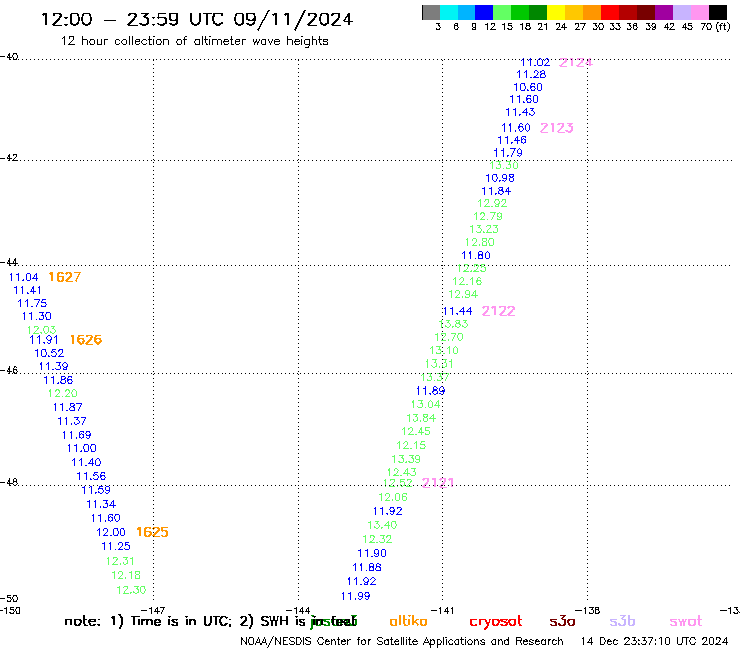Screen dimensions: 740x650
Task: Click the wave height reading 11.44
Action: tap(458, 312)
